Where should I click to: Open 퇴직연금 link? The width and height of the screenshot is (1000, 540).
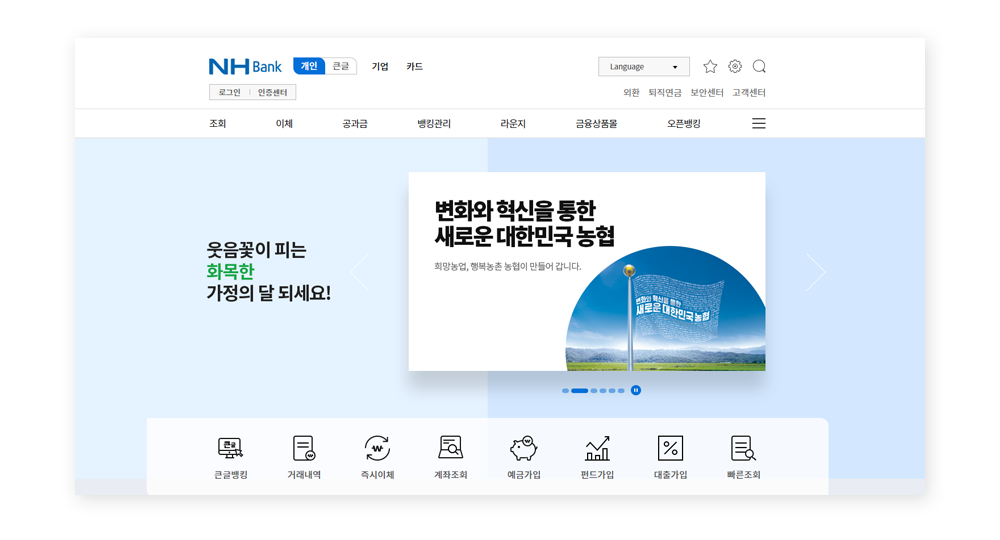point(665,92)
